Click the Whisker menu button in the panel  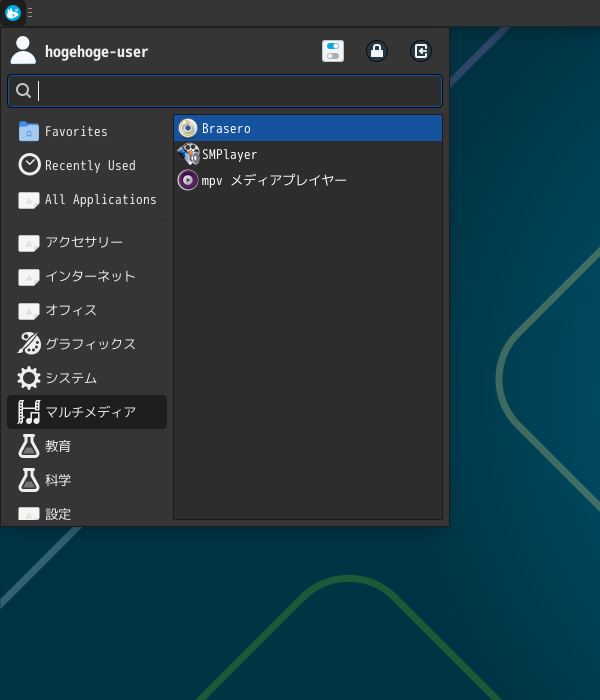13,13
